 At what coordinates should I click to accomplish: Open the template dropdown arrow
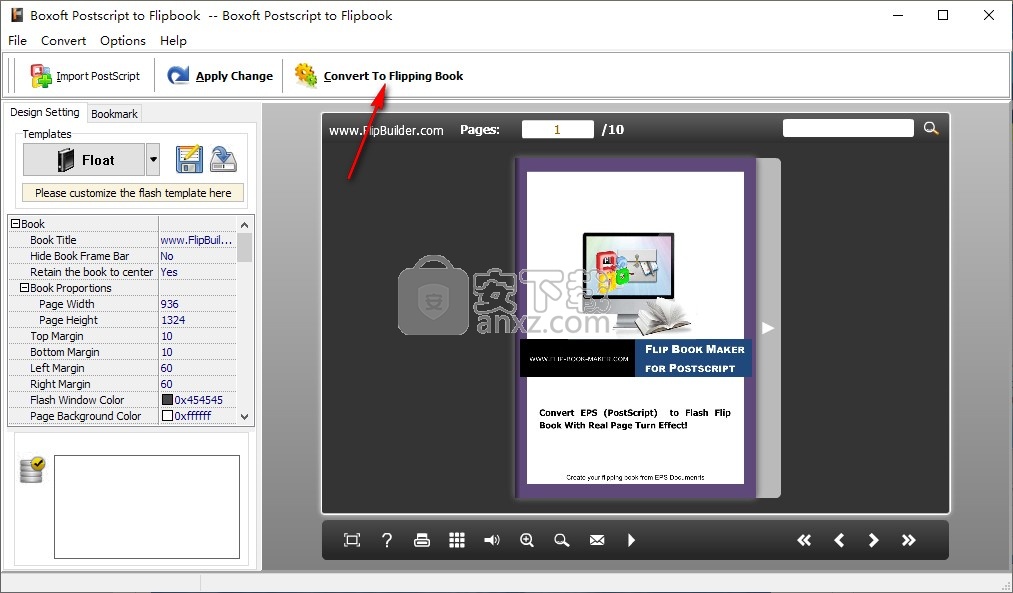pyautogui.click(x=153, y=160)
